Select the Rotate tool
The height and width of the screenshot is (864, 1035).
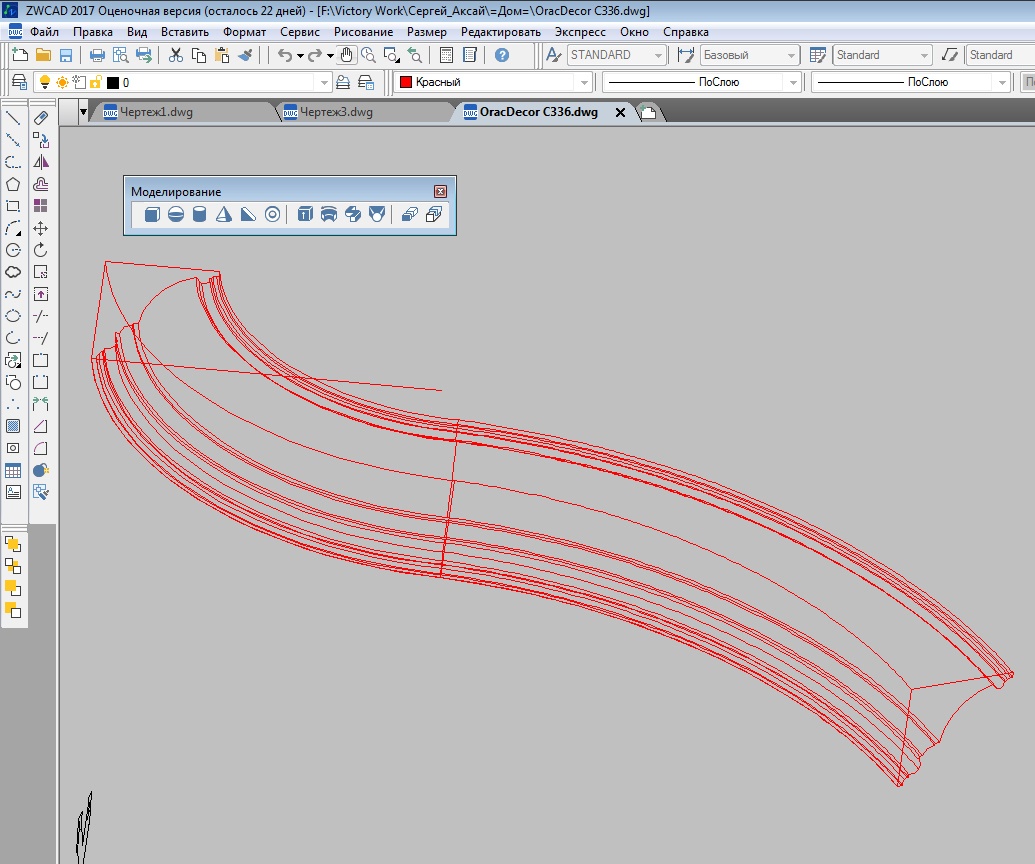[41, 250]
